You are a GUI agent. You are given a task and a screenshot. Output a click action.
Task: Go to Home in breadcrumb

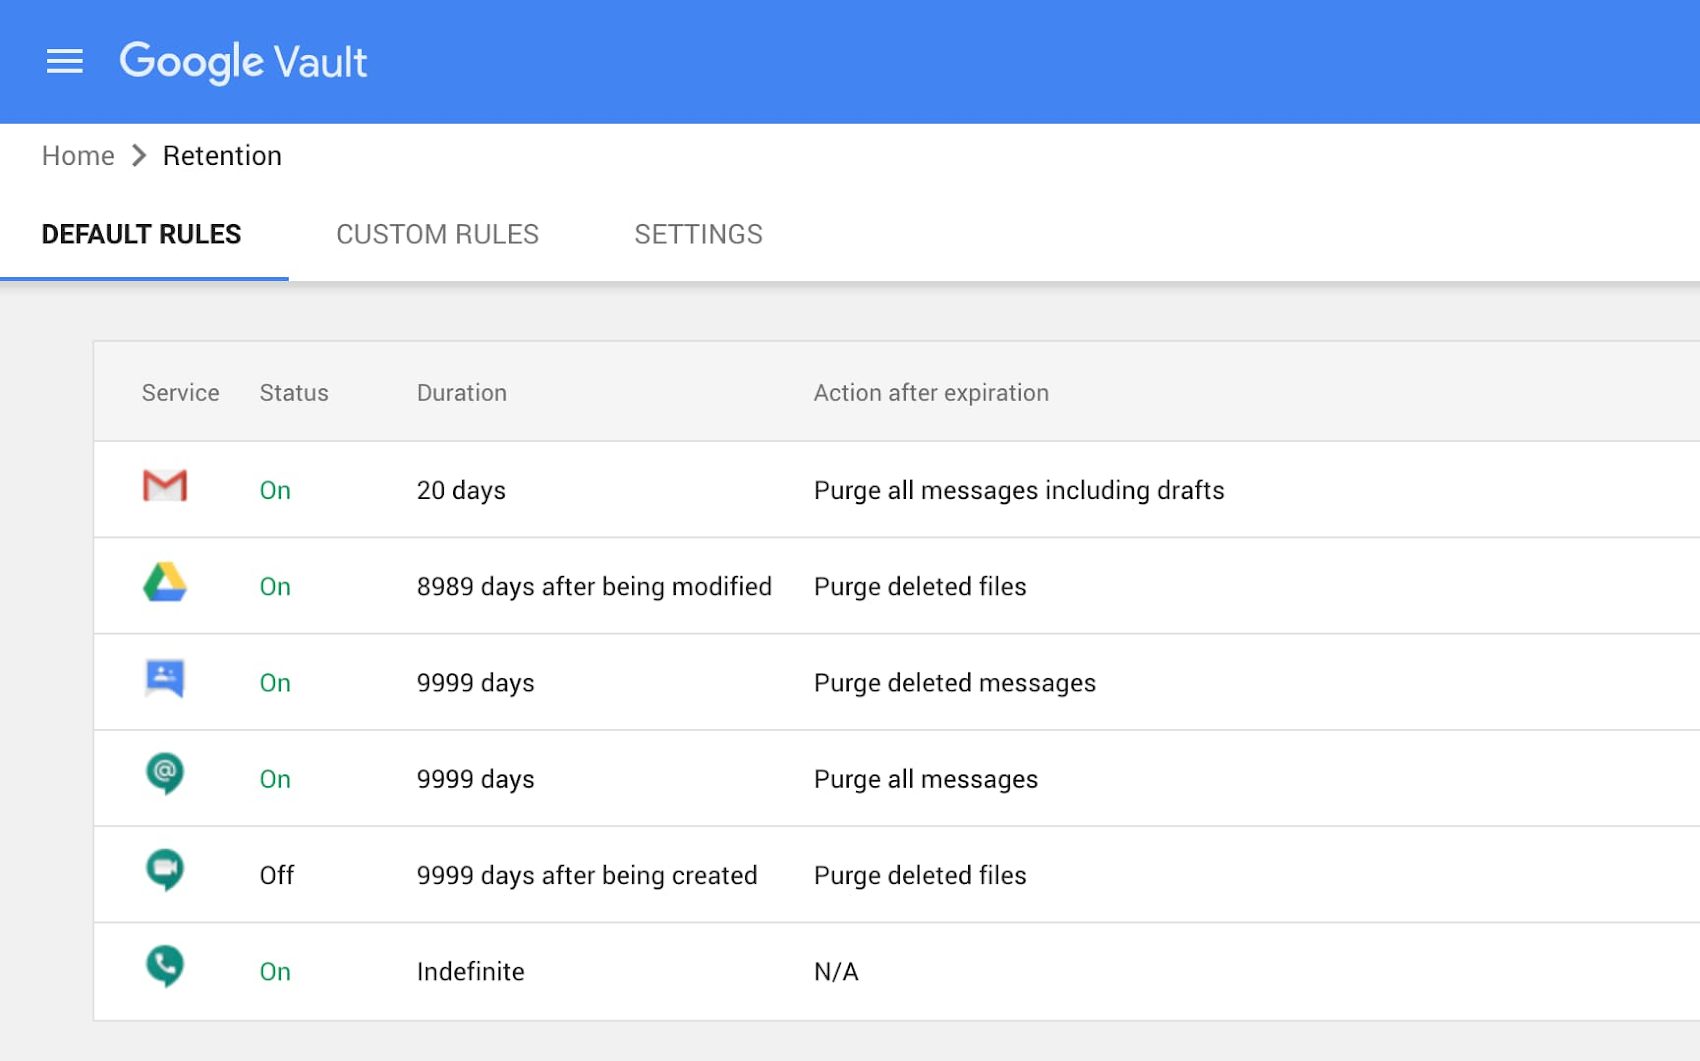[x=78, y=156]
